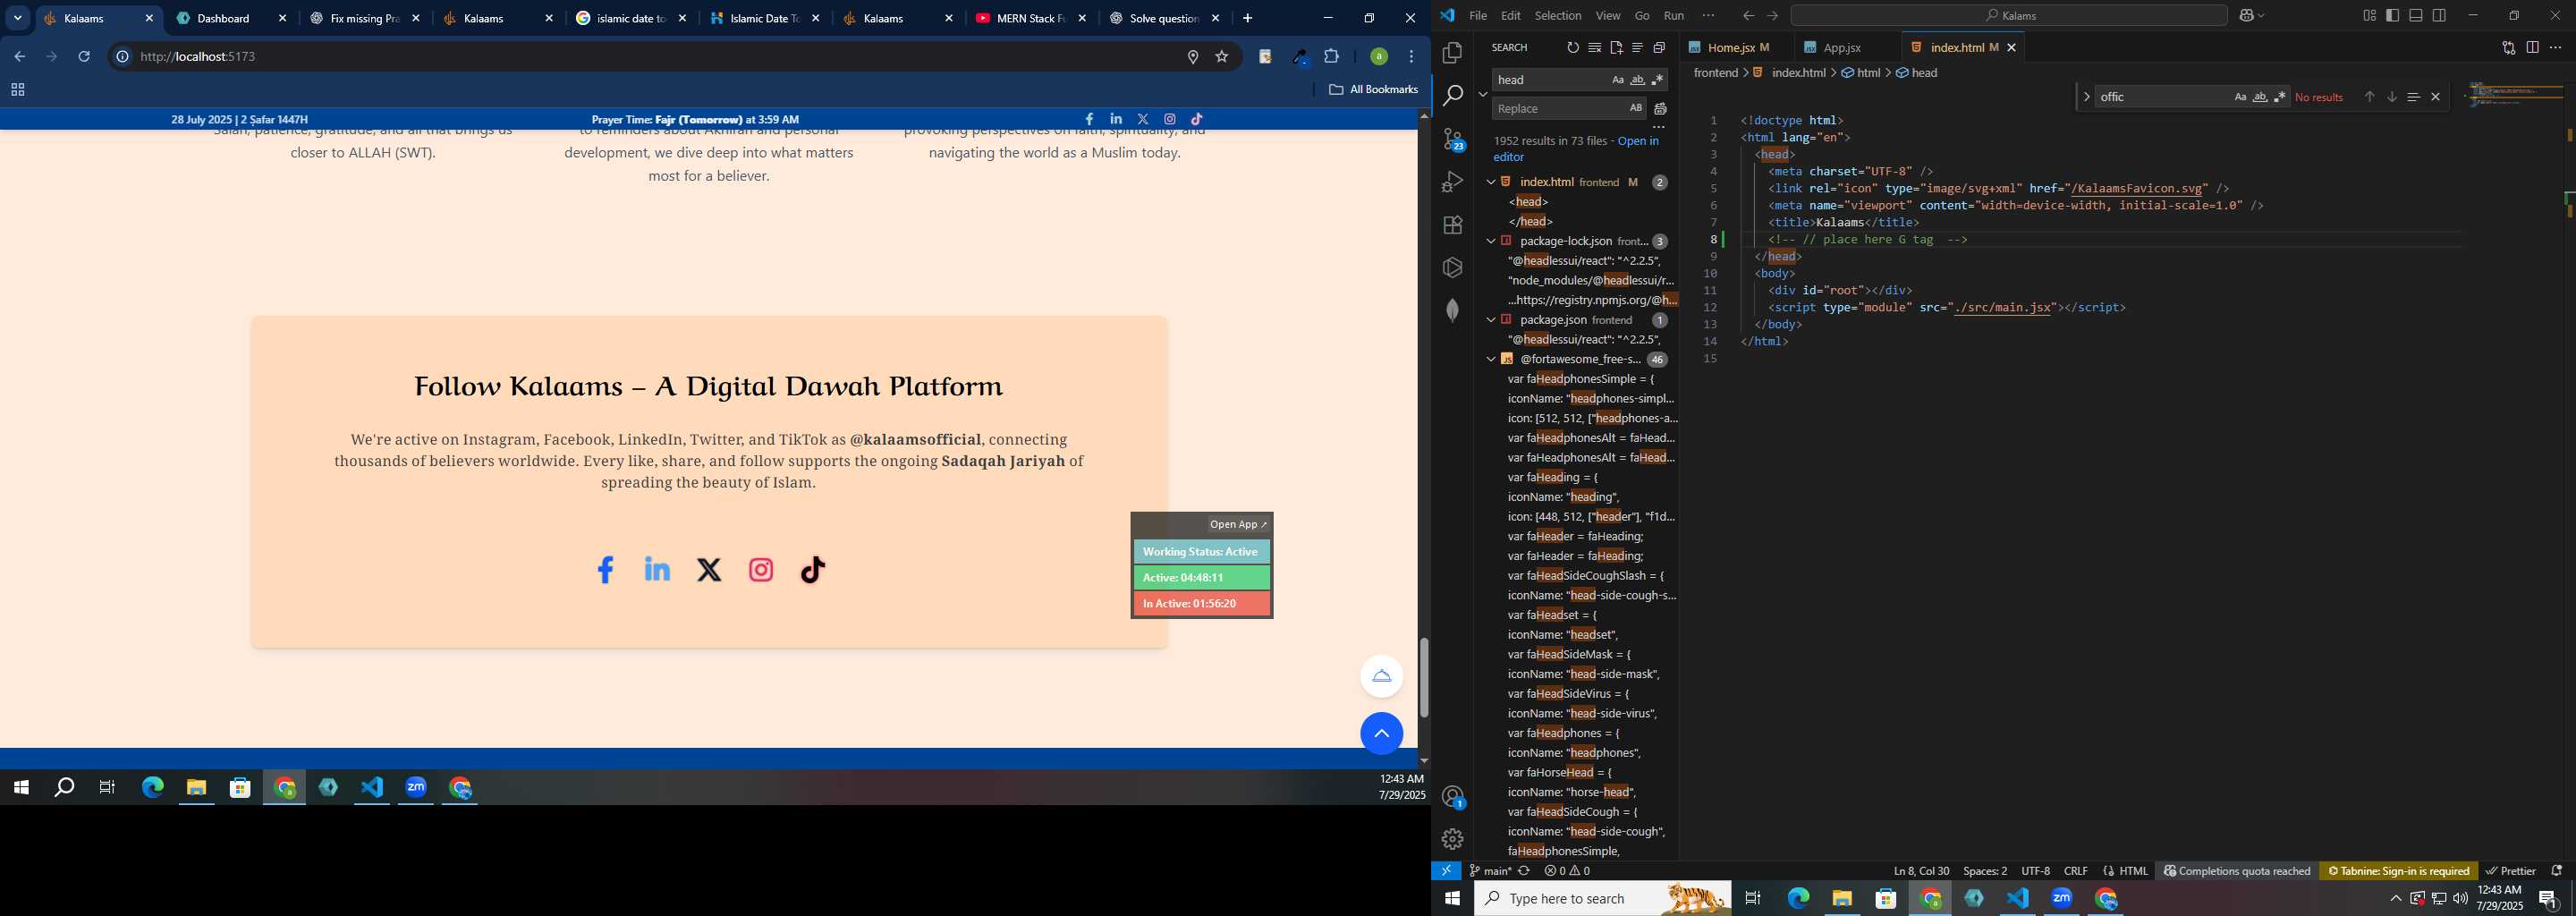This screenshot has width=2576, height=916.
Task: Expand replace mode in editor find widget
Action: pos(2086,97)
